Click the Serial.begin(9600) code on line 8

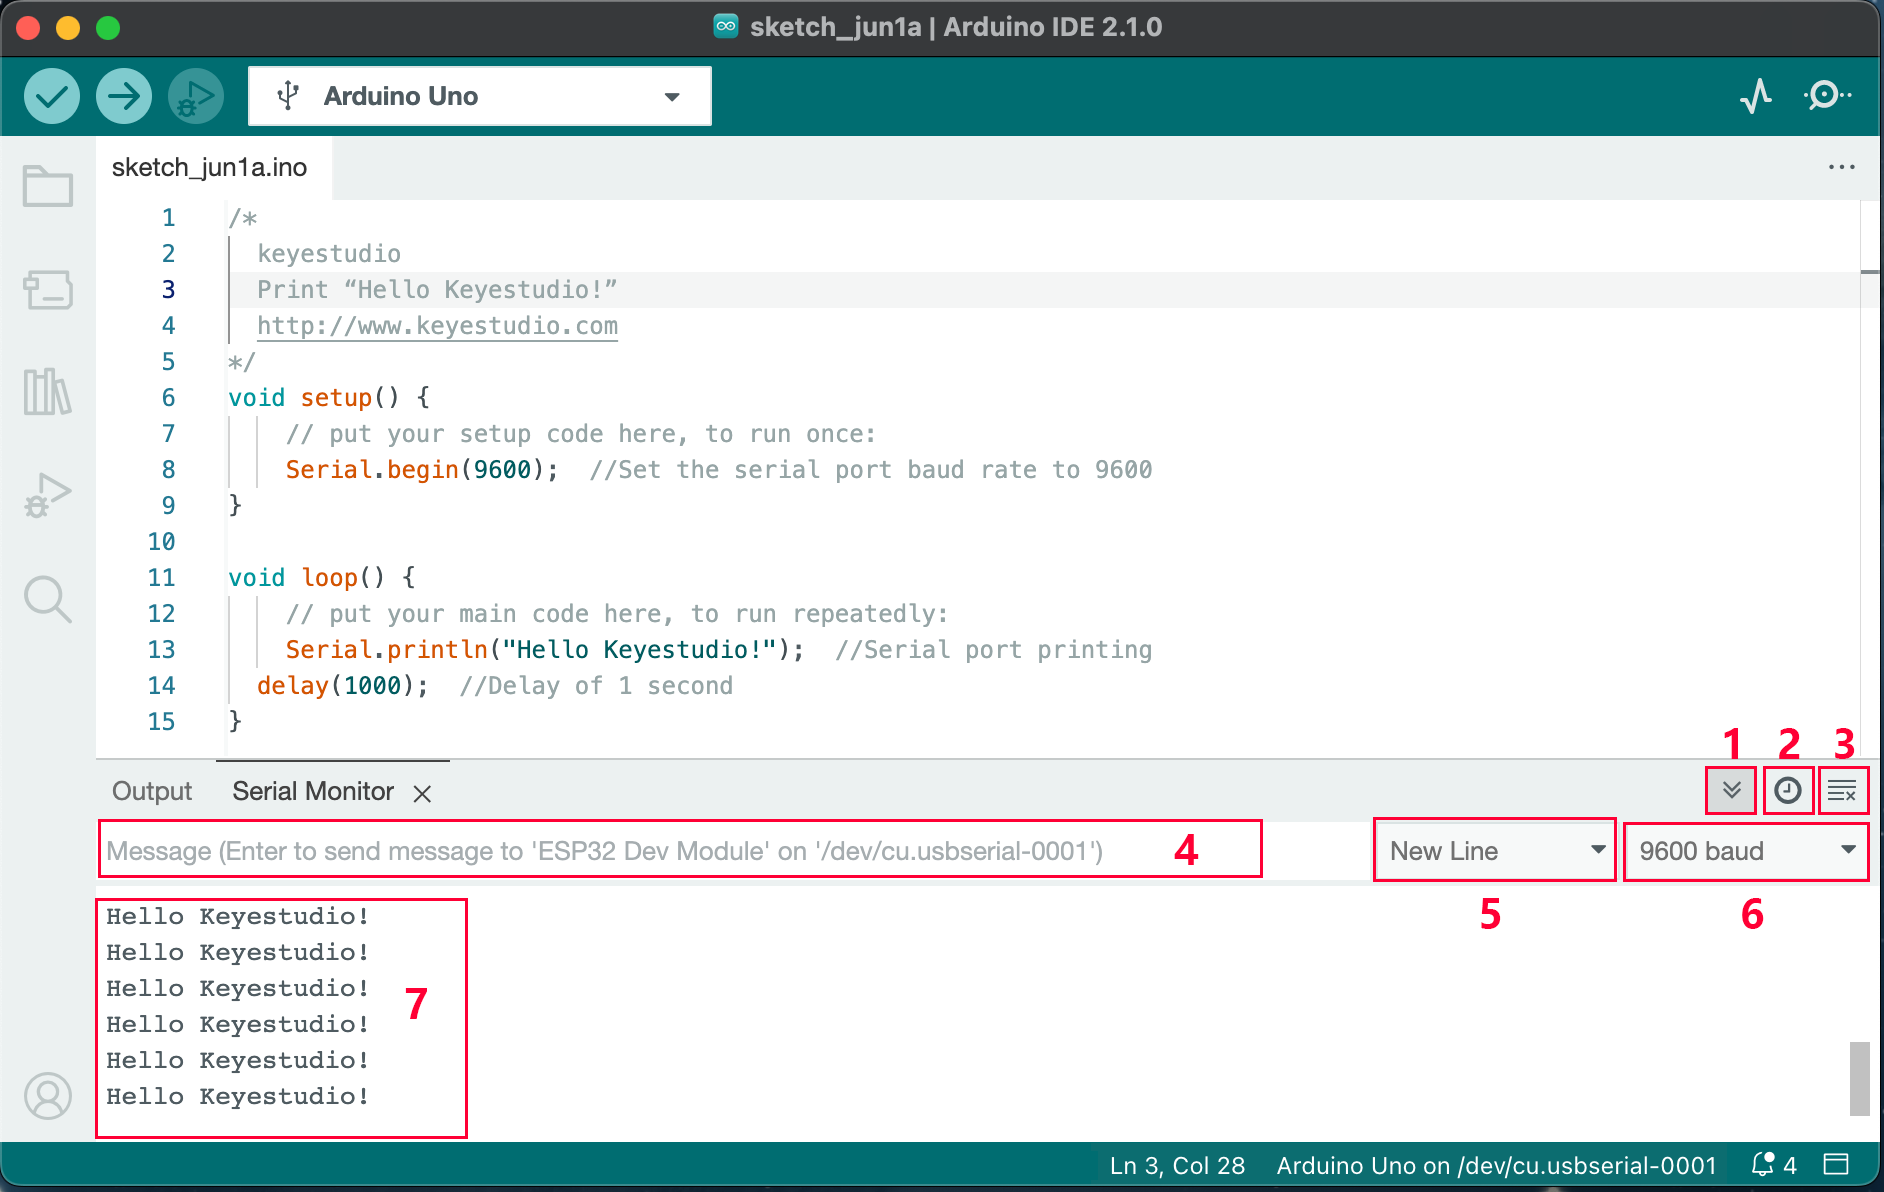(422, 470)
